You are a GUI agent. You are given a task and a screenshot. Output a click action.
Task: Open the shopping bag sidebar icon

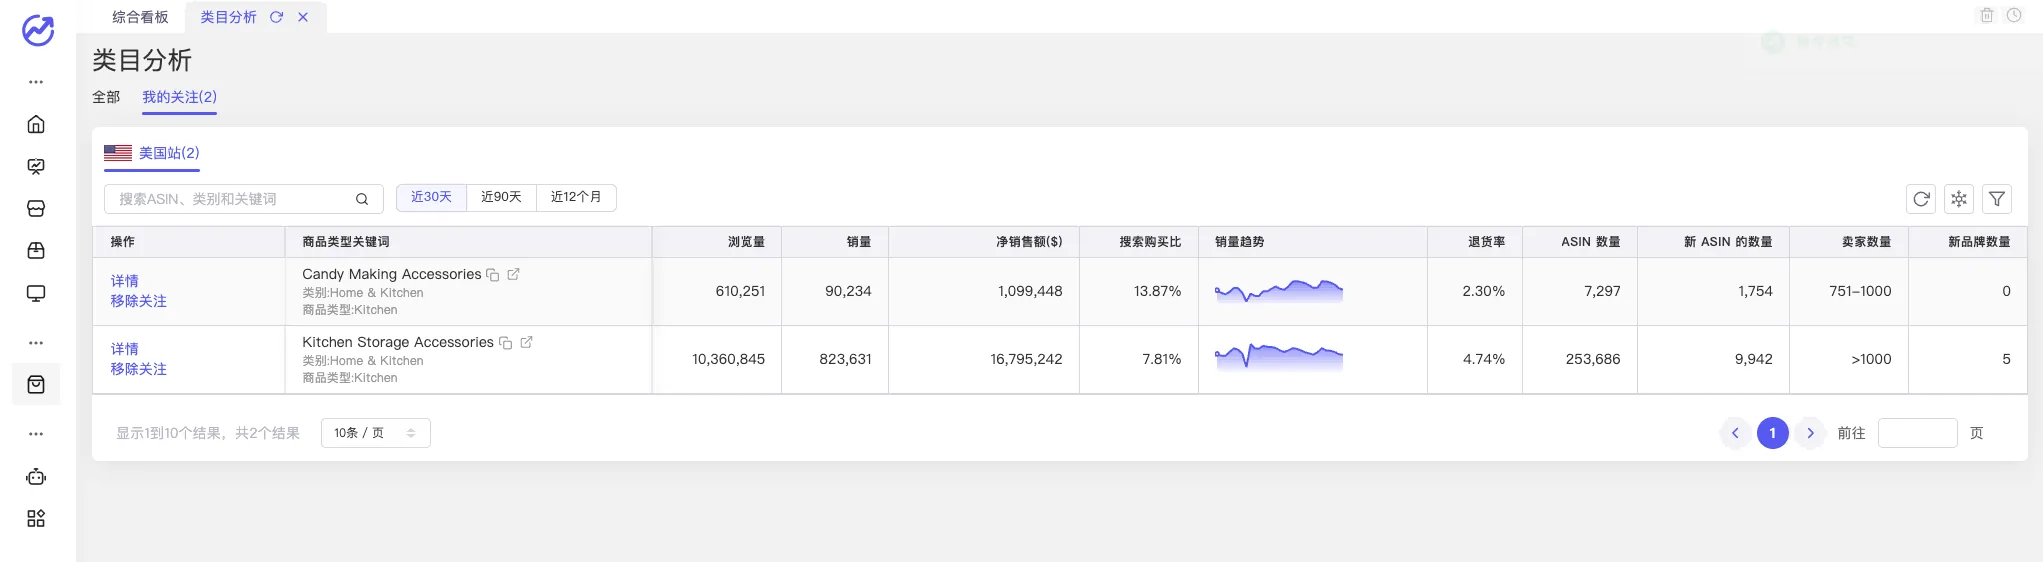(x=36, y=385)
